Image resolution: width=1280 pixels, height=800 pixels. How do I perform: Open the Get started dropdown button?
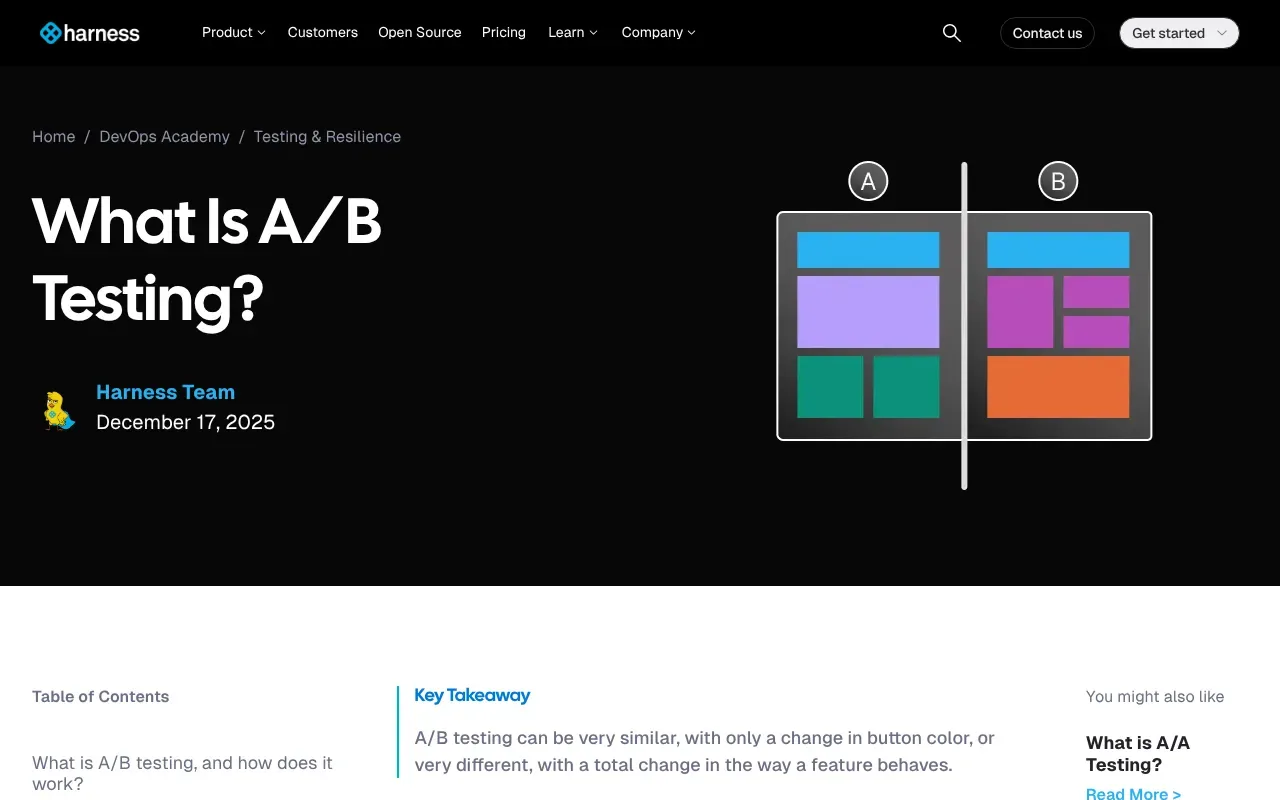[x=1178, y=33]
